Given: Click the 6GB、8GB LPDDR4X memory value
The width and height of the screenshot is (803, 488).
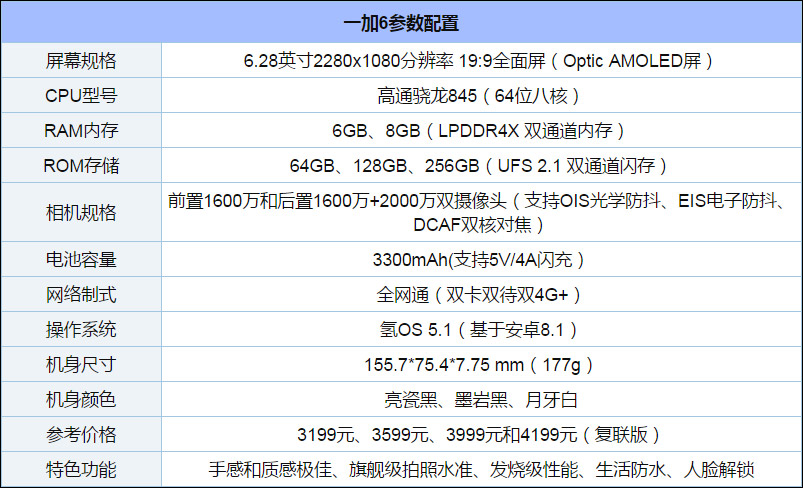Looking at the screenshot, I should click(x=478, y=131).
